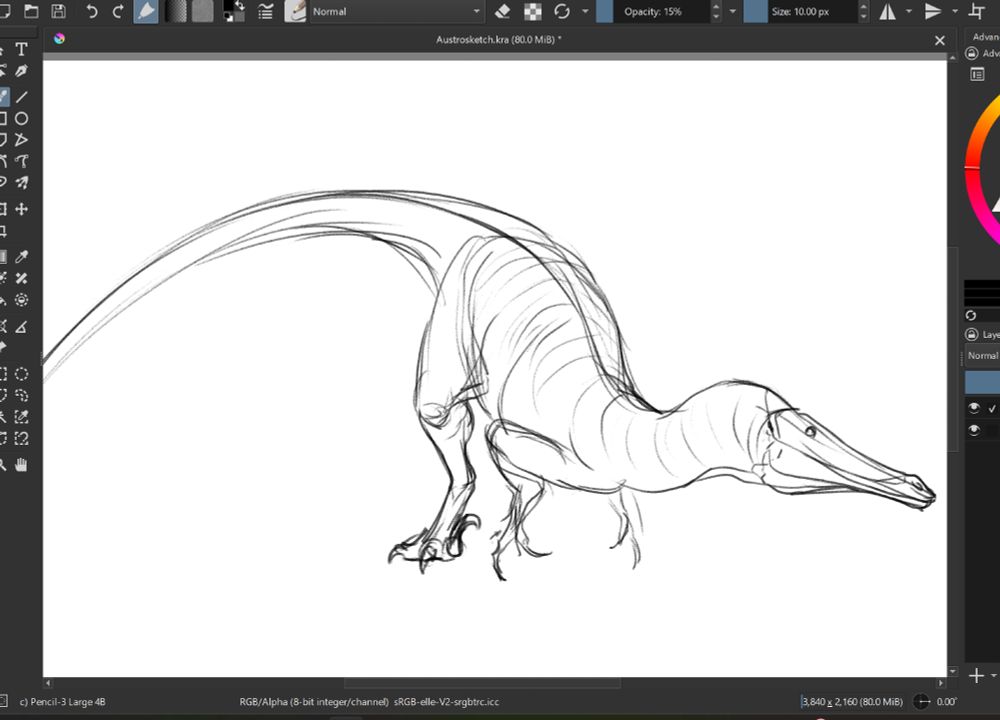Click the foreground/background color selector
The width and height of the screenshot is (1000, 720).
pos(235,11)
